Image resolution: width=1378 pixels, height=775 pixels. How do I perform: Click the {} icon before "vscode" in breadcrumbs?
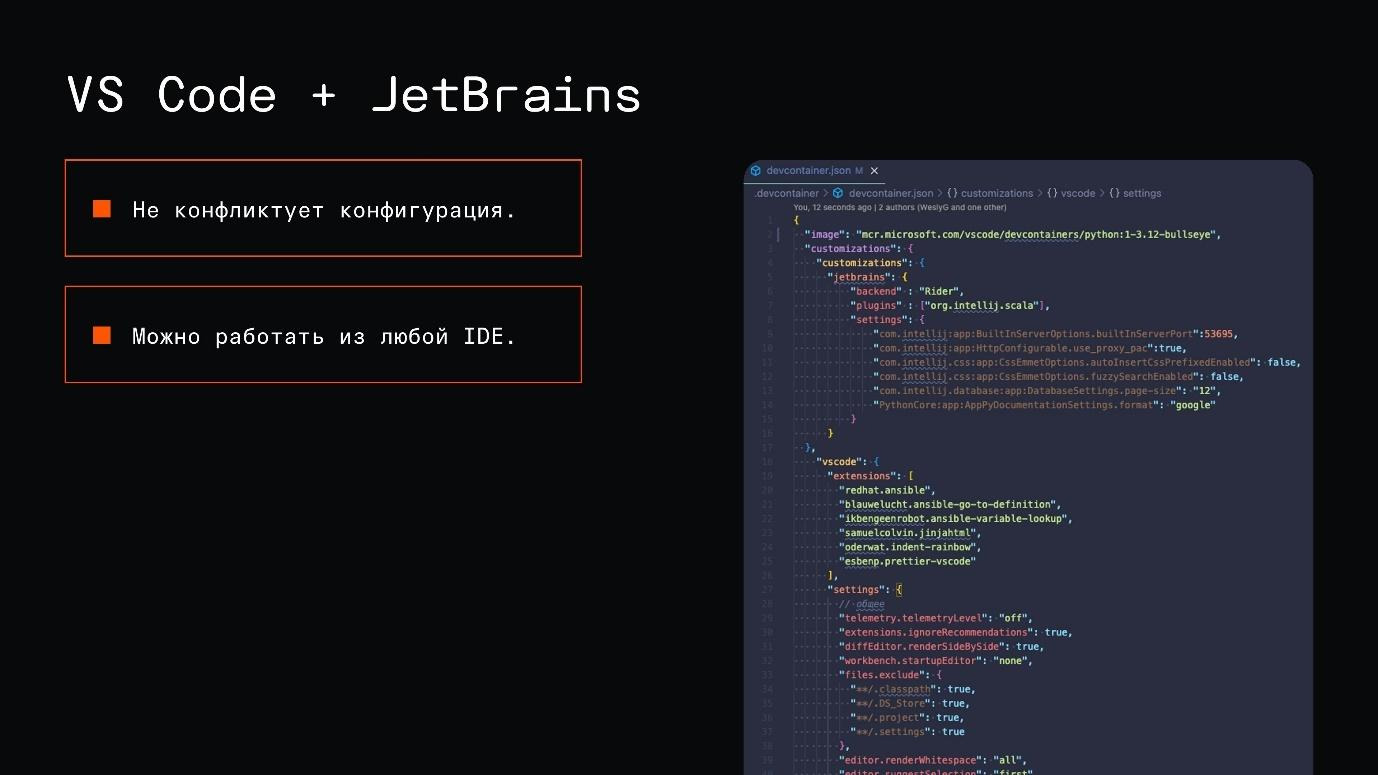tap(1050, 193)
